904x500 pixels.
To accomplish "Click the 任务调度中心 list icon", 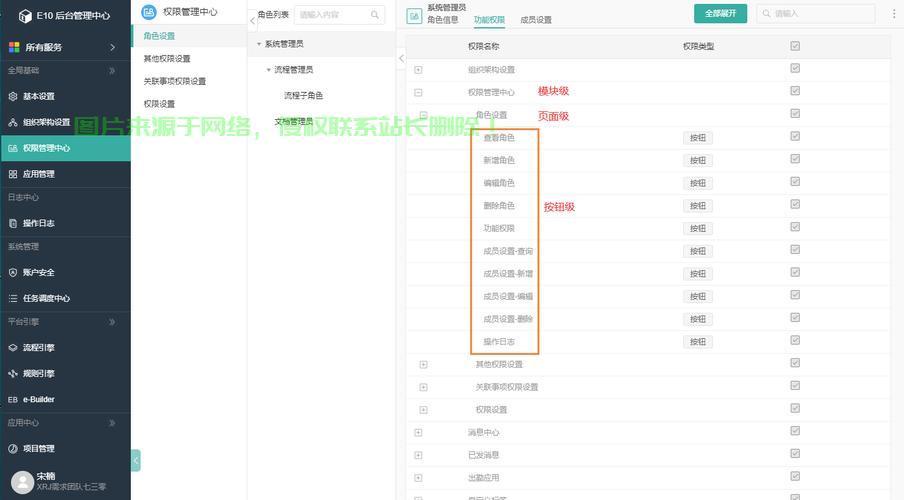I will coord(13,298).
